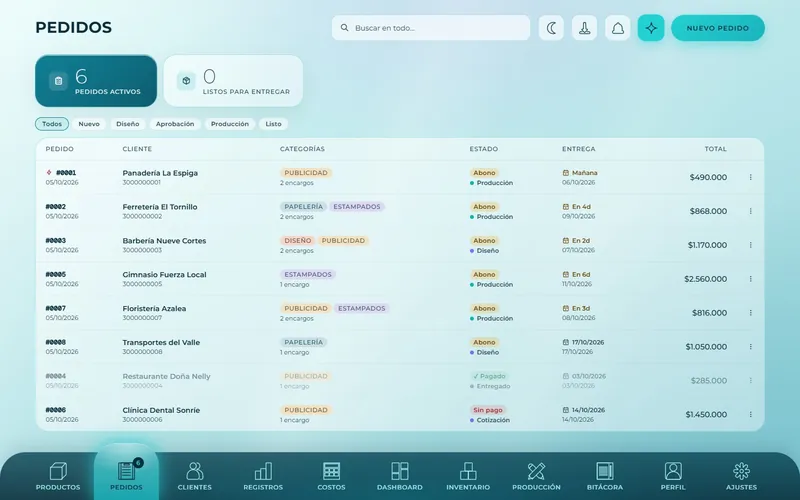This screenshot has width=800, height=500.
Task: Click PAPELERÍA tag on Ferretería El Tornillo row
Action: point(304,207)
